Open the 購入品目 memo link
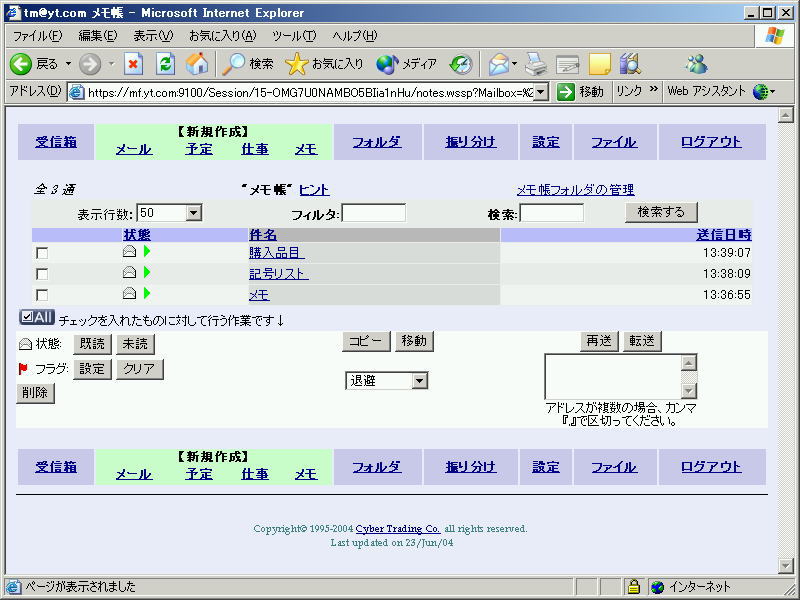 pyautogui.click(x=276, y=253)
